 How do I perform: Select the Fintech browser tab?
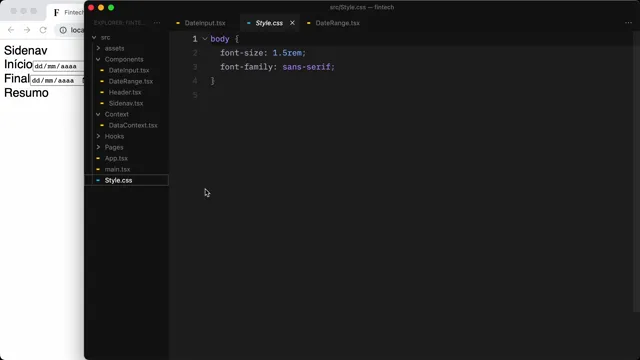coord(65,13)
